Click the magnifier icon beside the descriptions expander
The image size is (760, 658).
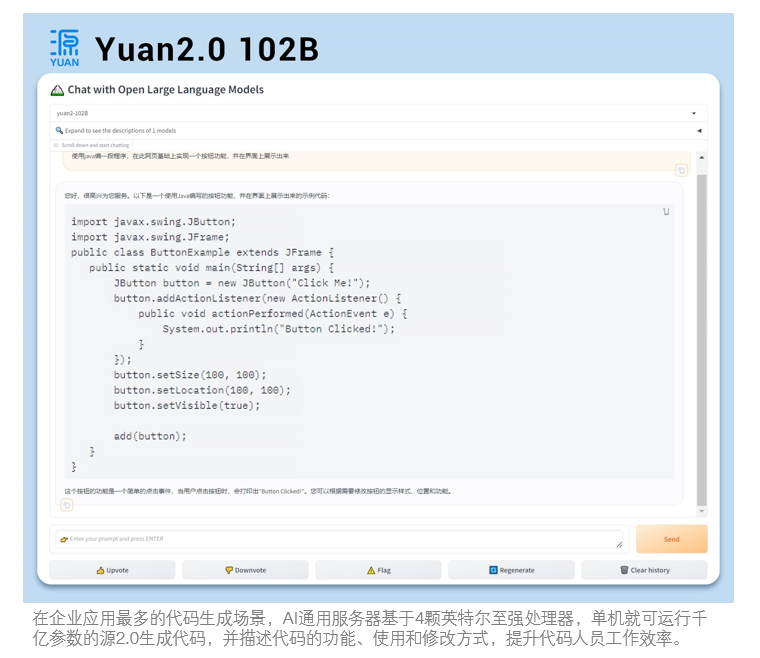59,130
